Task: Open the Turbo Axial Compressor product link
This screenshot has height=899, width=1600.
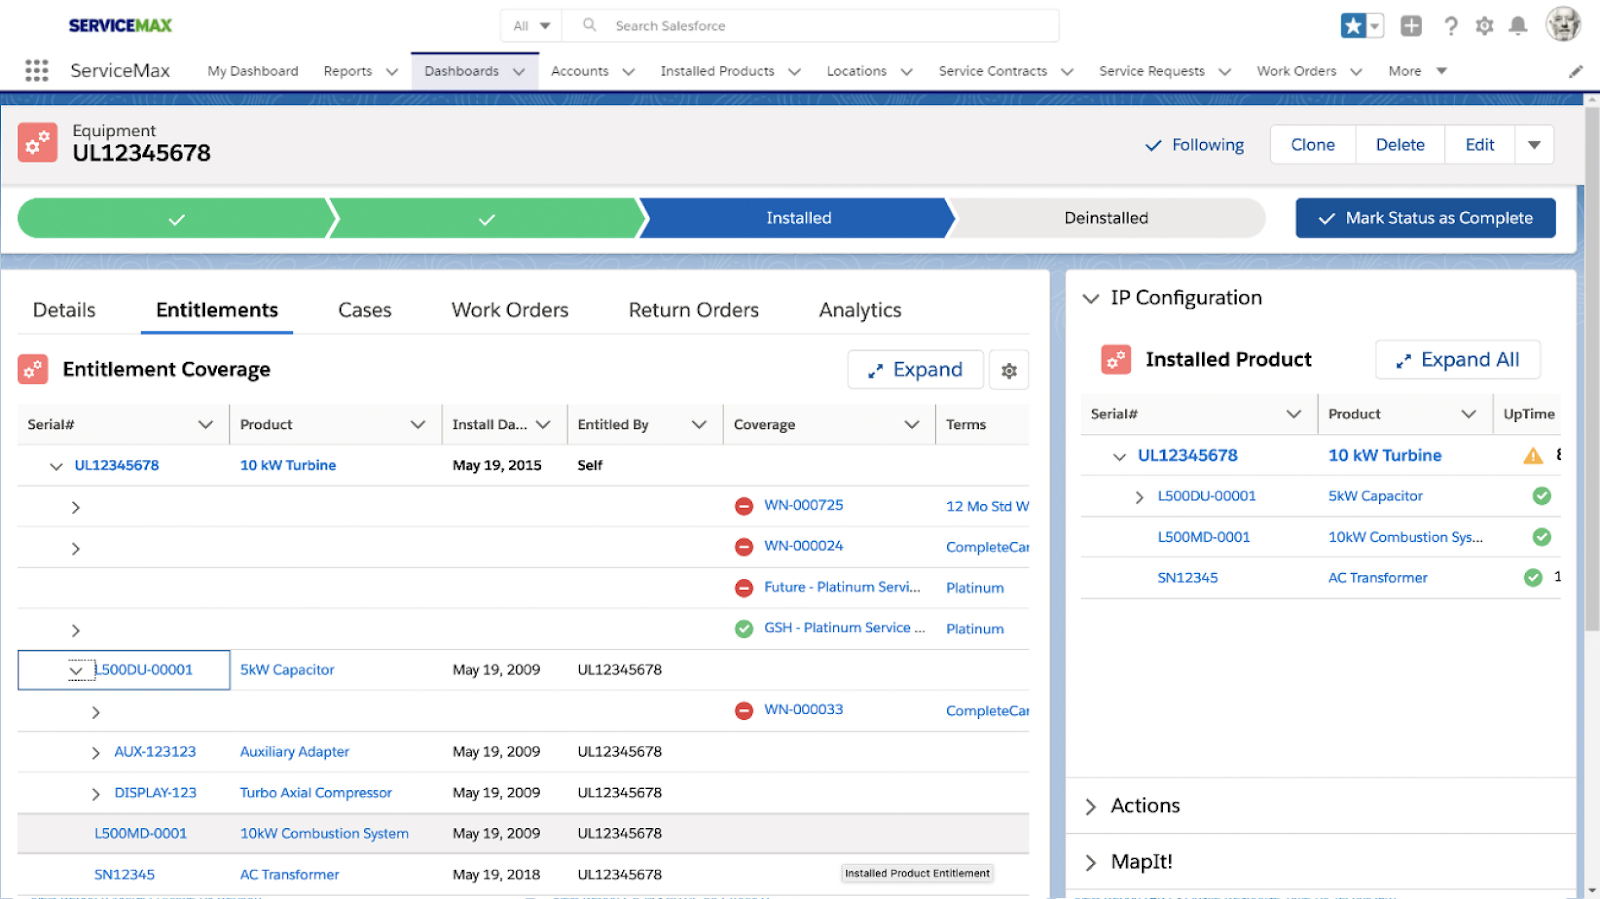Action: 316,793
